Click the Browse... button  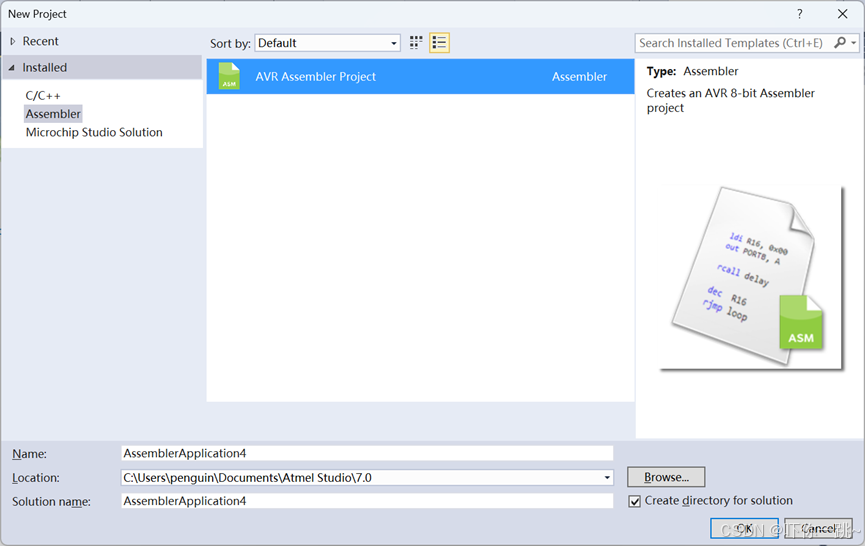[x=666, y=477]
